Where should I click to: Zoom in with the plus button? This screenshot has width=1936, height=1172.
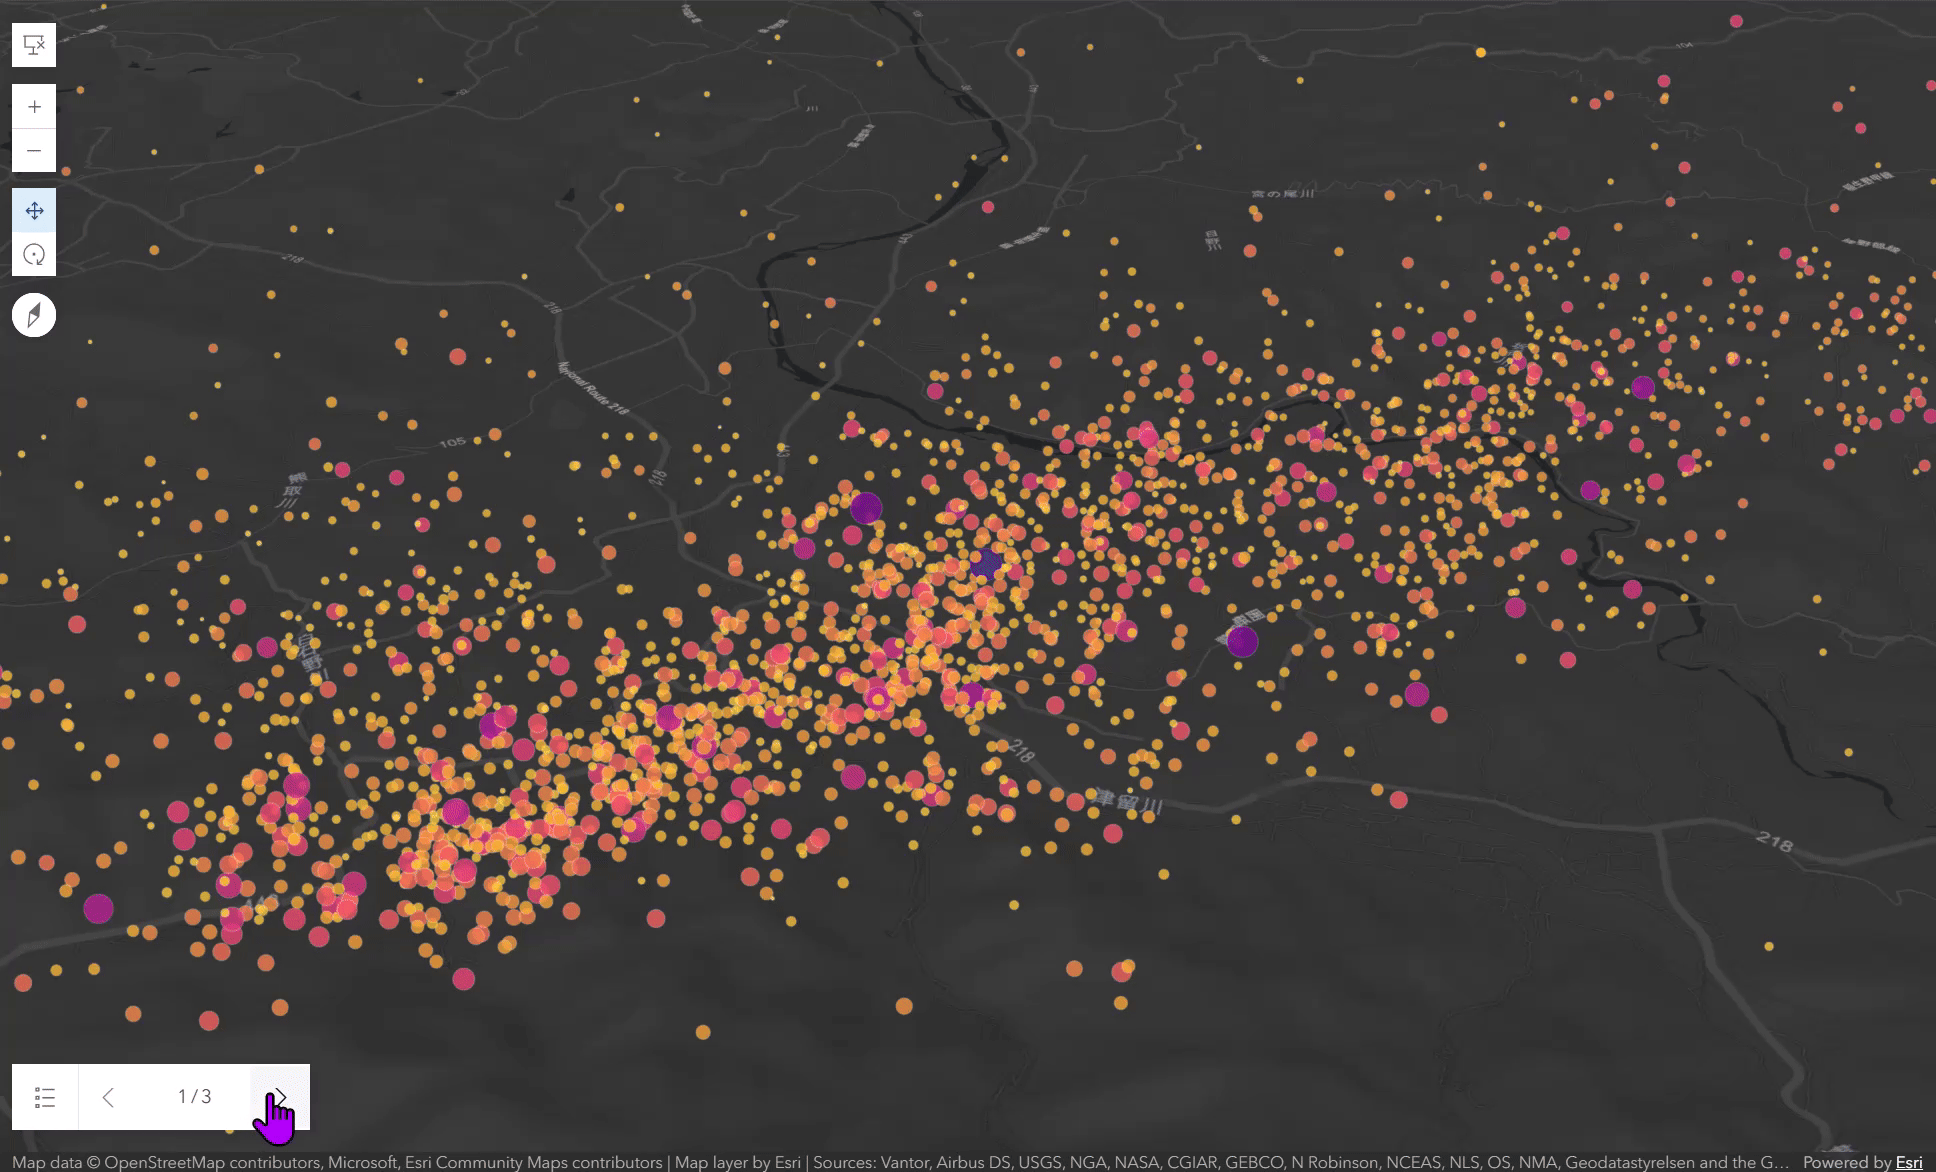(x=34, y=107)
